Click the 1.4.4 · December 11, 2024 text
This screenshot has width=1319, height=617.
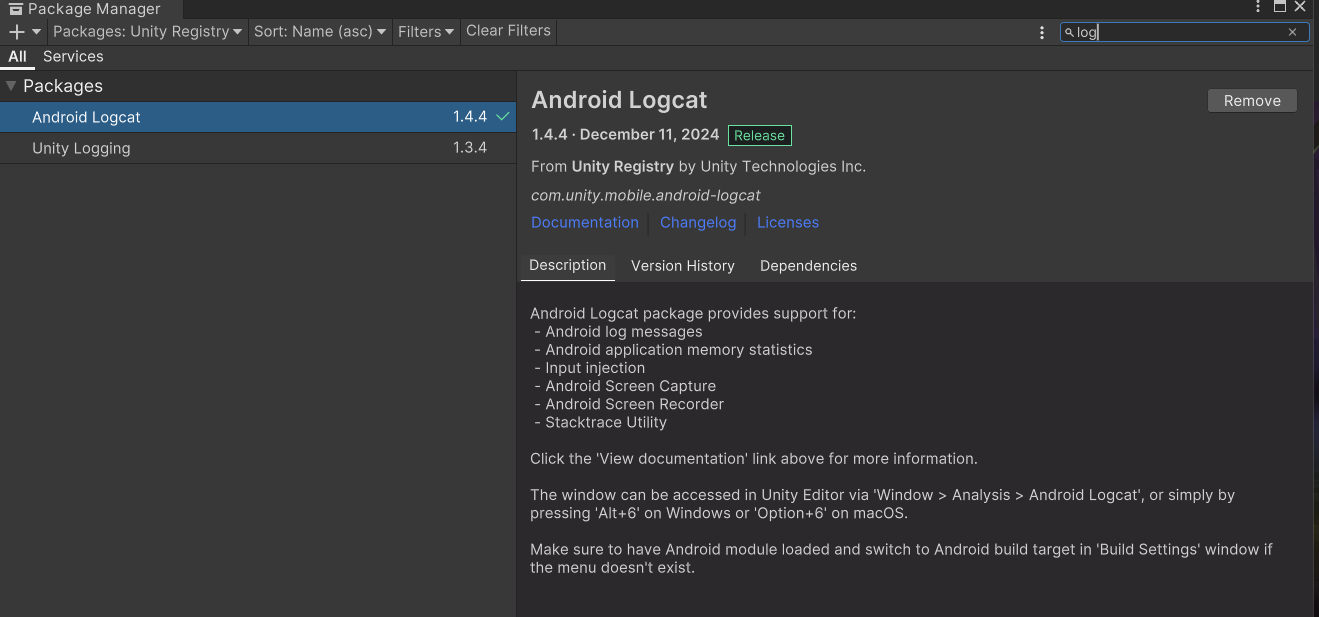click(625, 135)
